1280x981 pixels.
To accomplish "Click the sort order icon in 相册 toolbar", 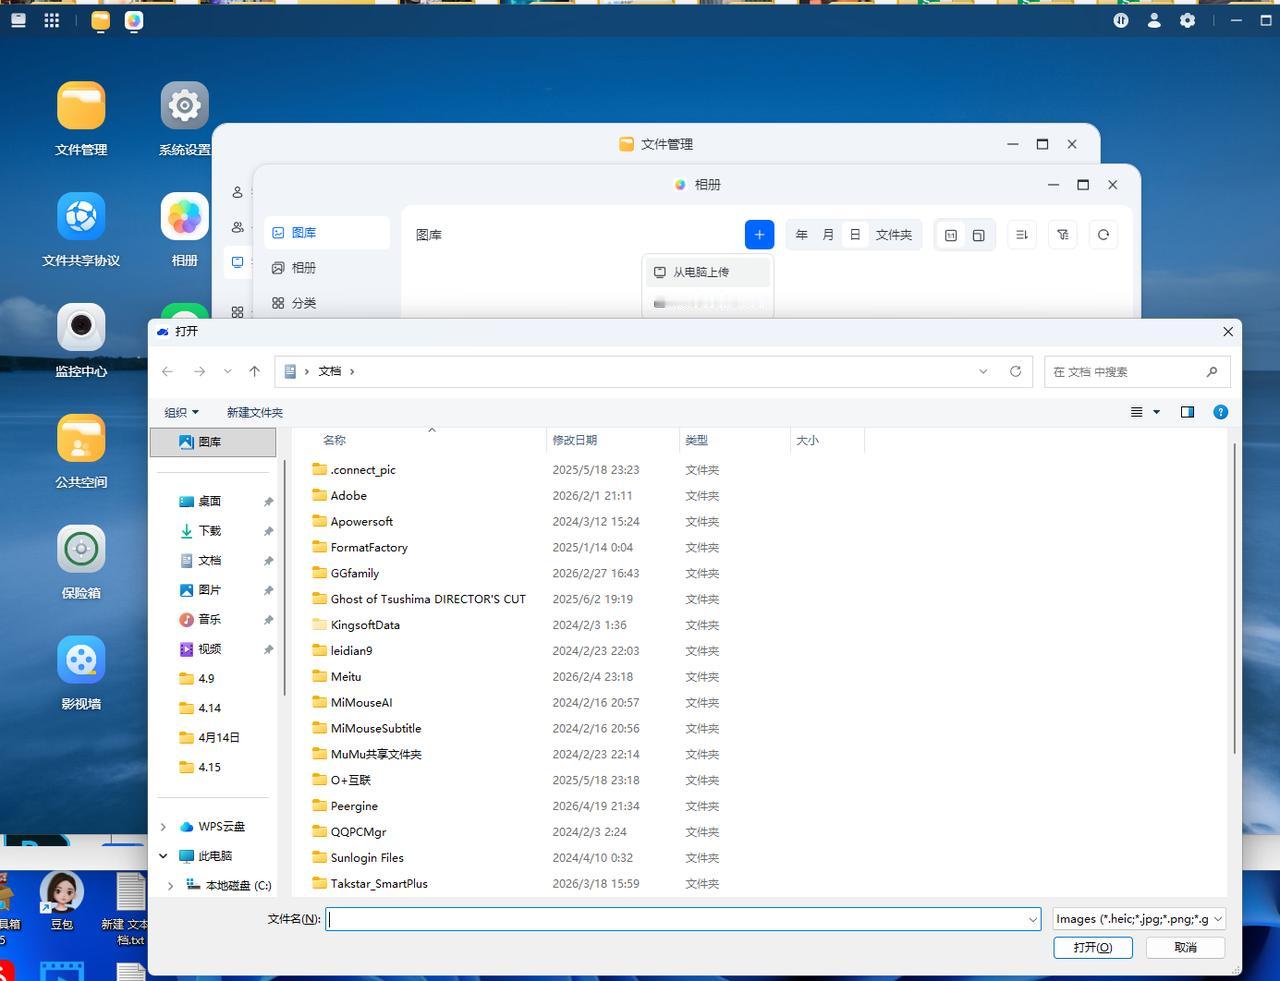I will click(x=1021, y=235).
